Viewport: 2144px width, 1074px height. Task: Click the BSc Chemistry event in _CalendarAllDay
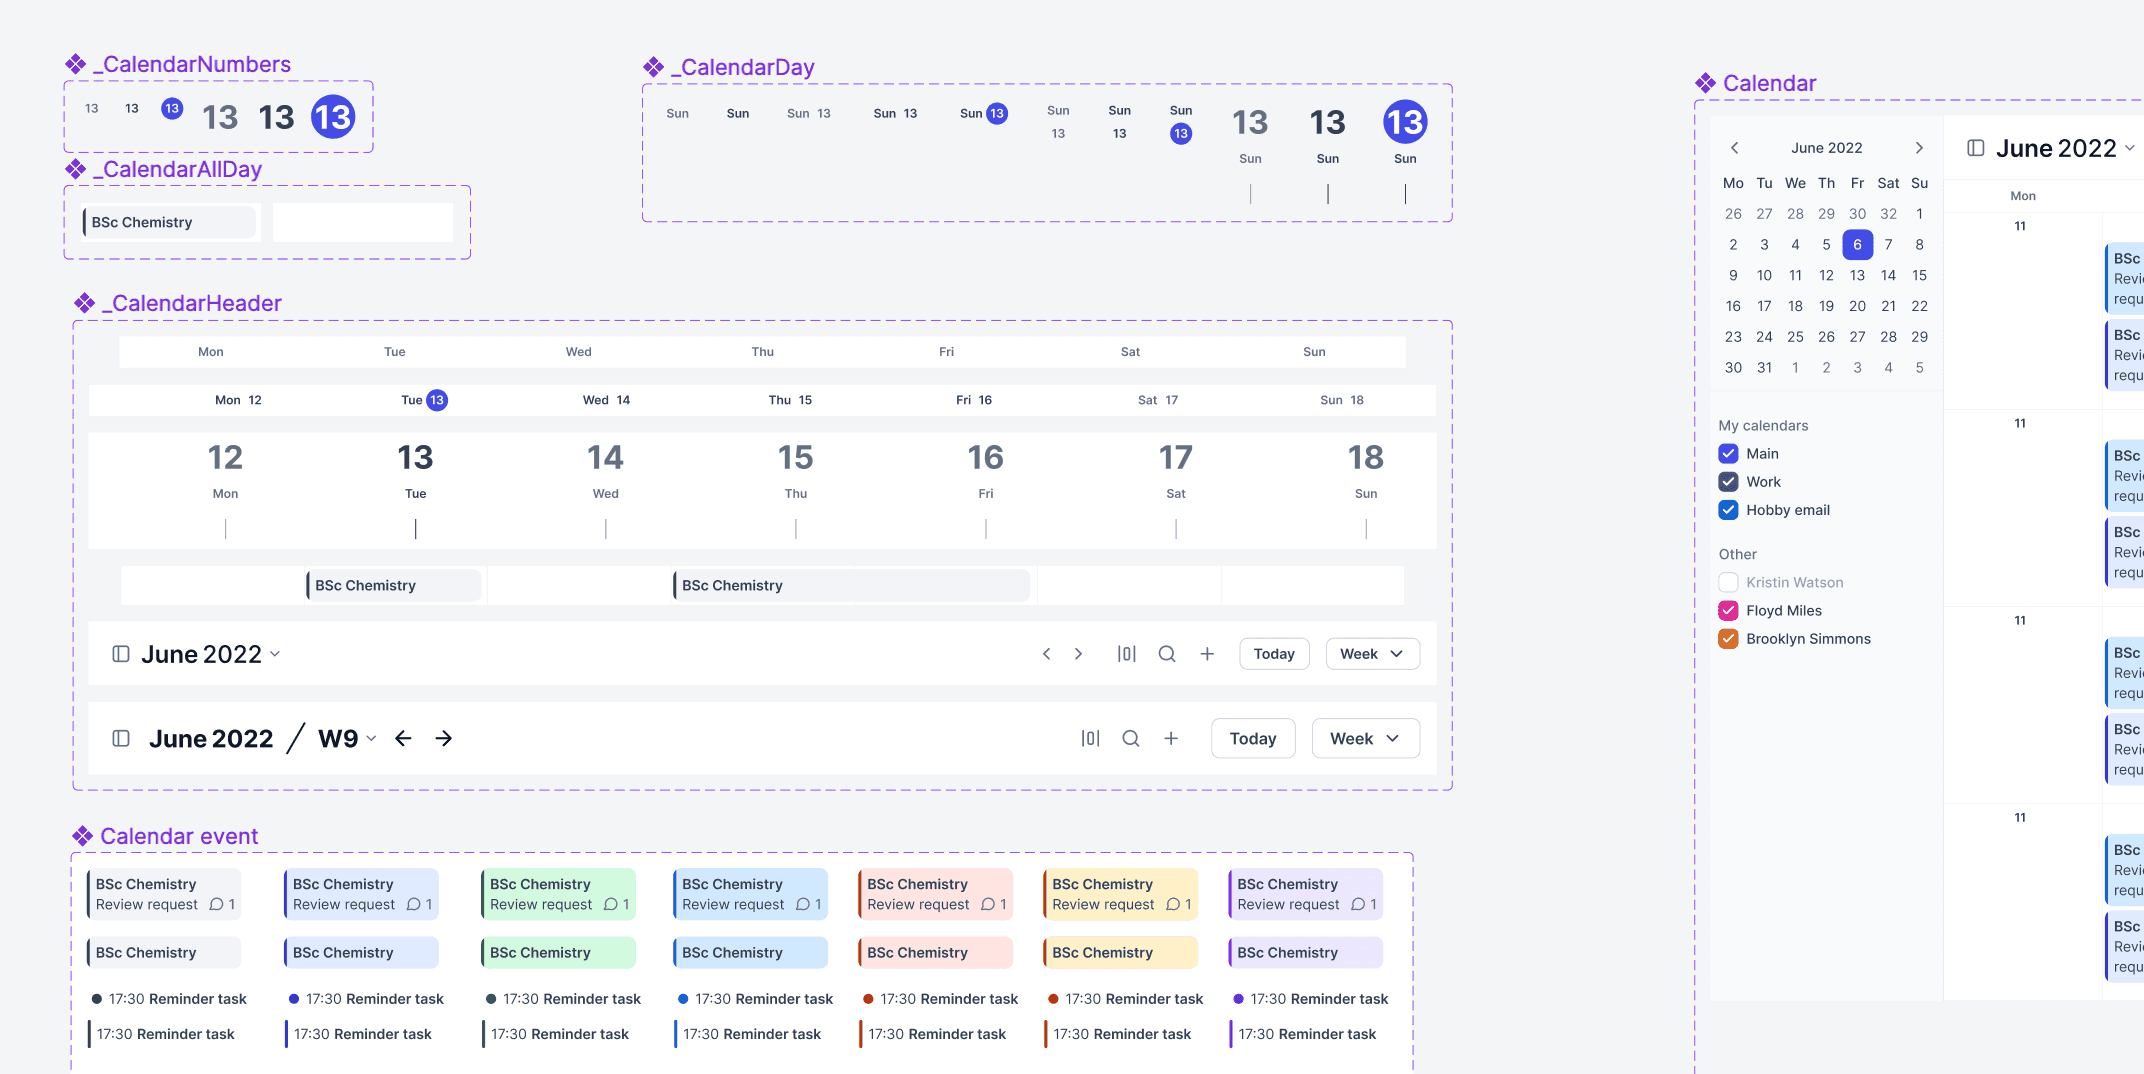tap(169, 222)
